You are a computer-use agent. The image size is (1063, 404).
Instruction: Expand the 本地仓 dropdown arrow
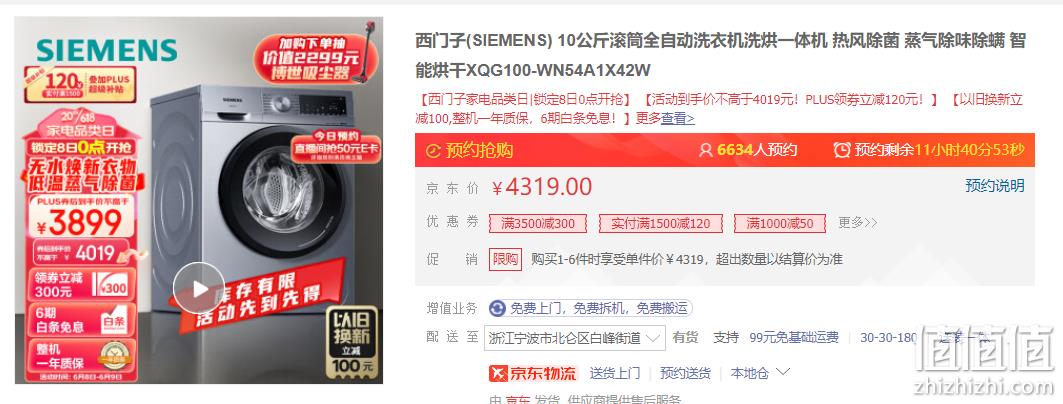pos(783,372)
